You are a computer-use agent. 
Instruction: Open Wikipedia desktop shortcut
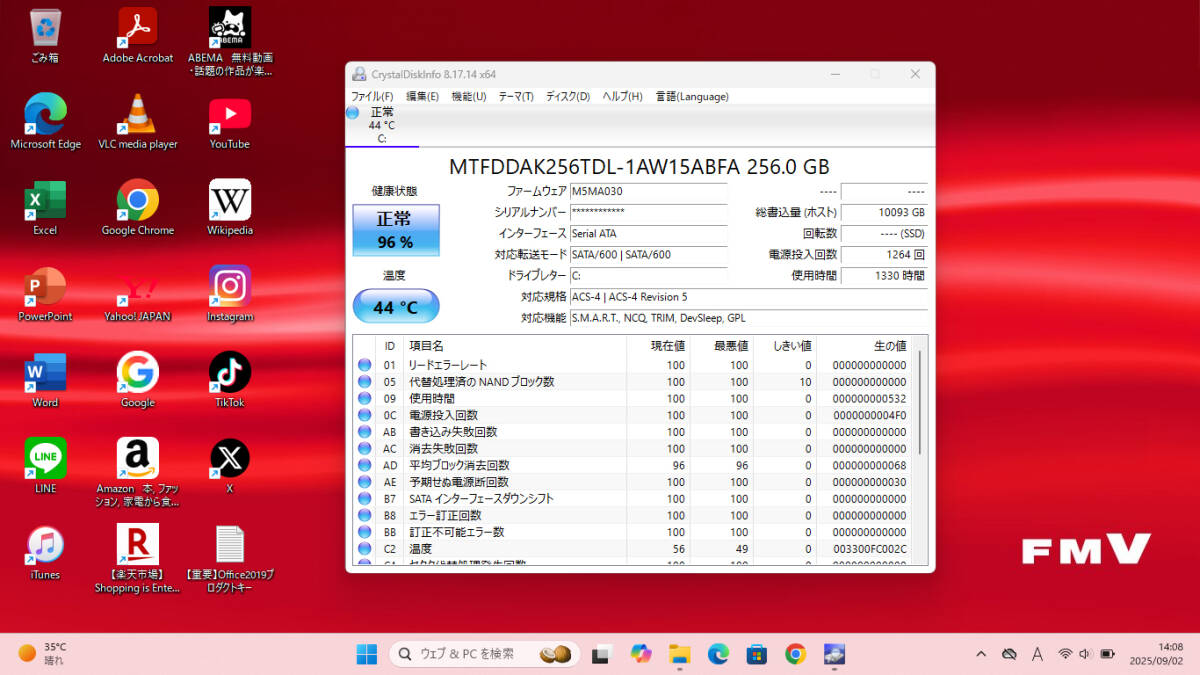[230, 208]
